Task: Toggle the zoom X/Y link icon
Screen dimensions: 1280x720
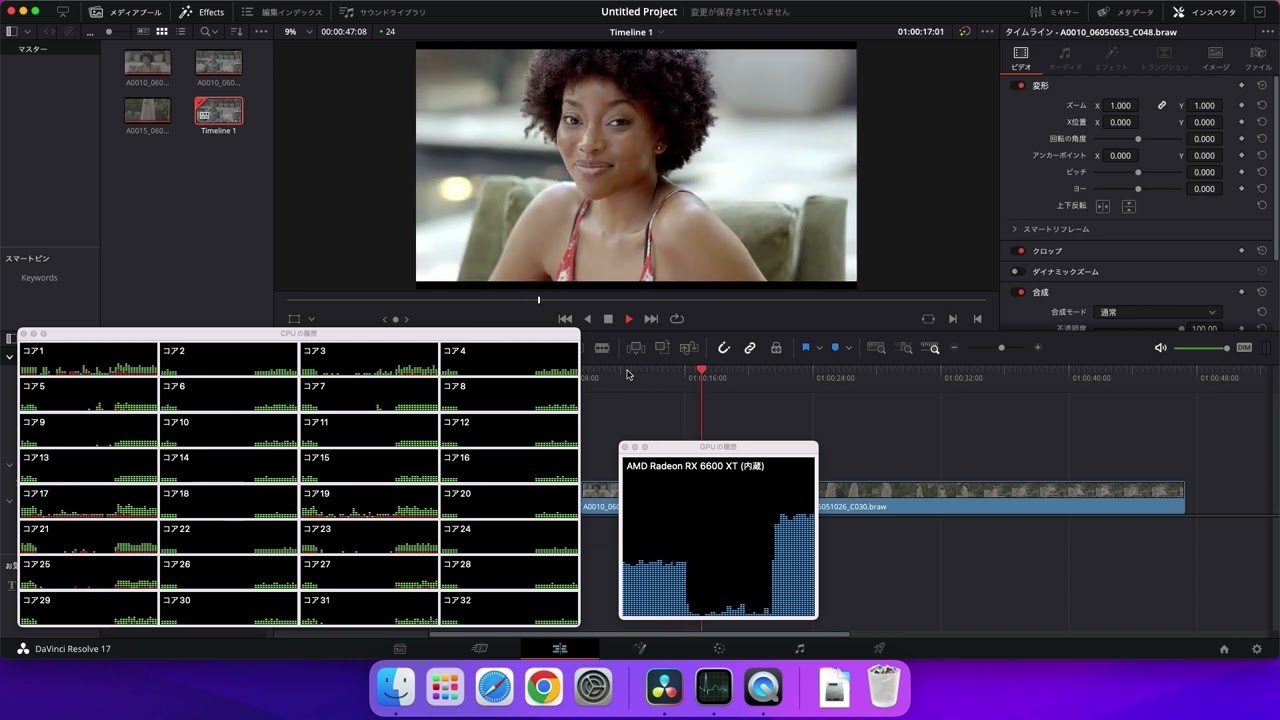Action: click(1162, 105)
